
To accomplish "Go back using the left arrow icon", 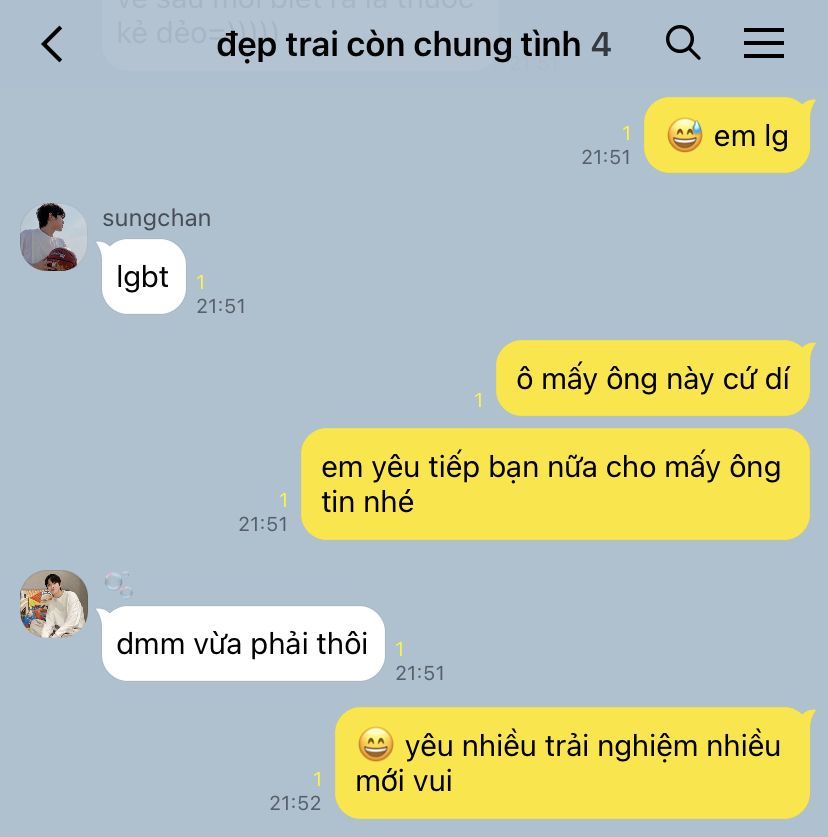I will click(52, 44).
